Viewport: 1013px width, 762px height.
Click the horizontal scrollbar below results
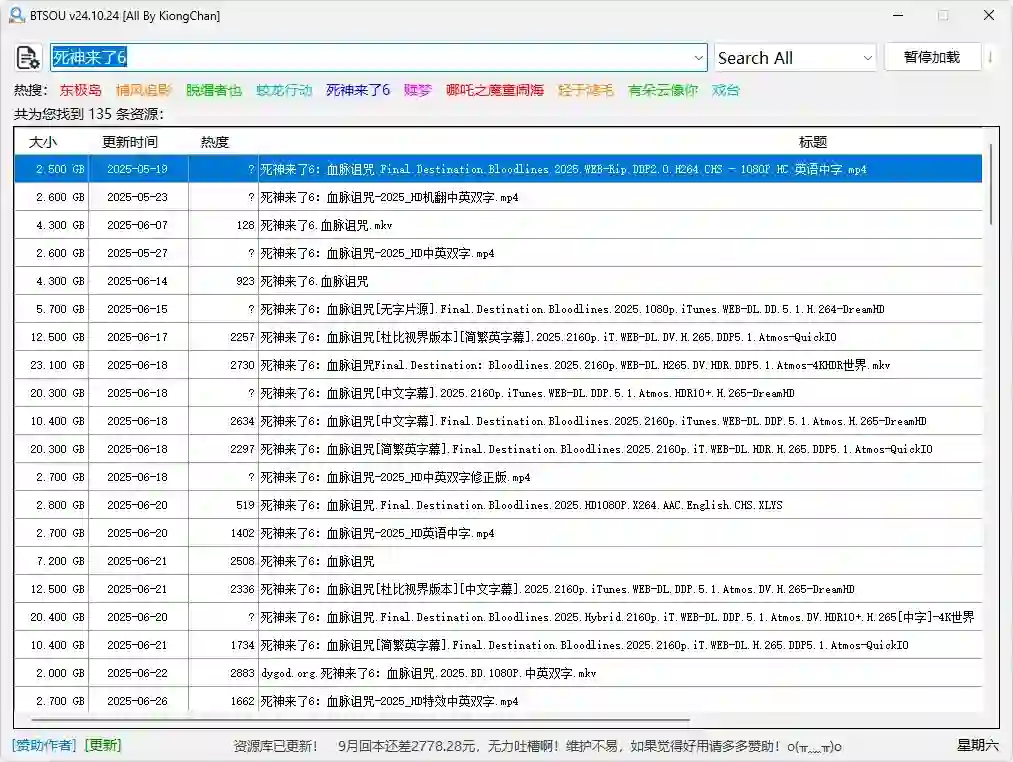360,719
